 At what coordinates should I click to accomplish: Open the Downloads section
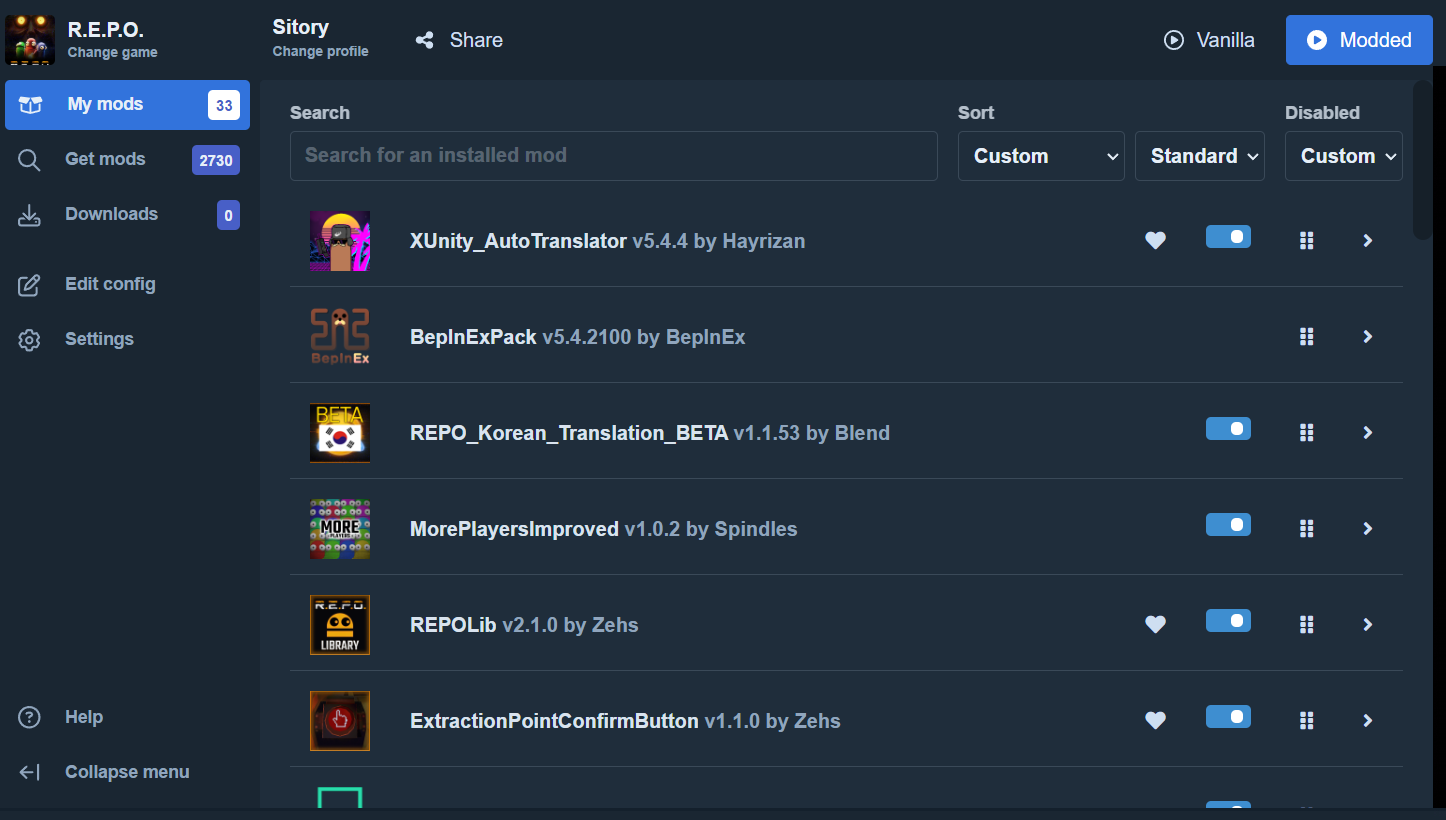127,215
